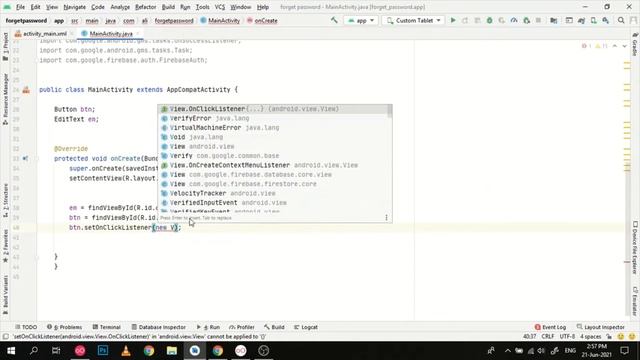
Task: Select VelocityTracker completion suggestion
Action: [273, 193]
